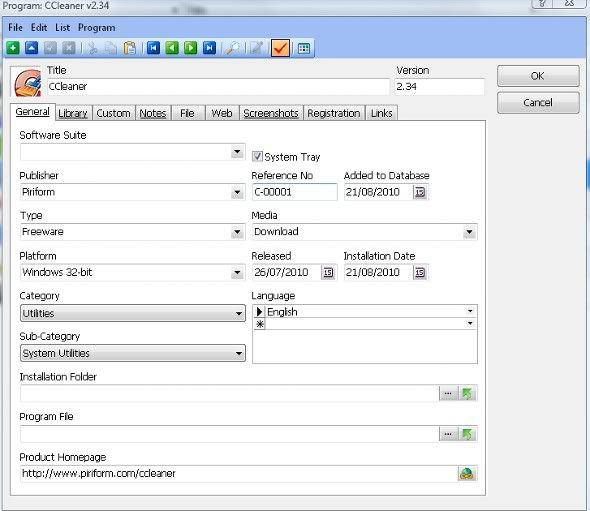Click the green previous record arrow

click(172, 48)
